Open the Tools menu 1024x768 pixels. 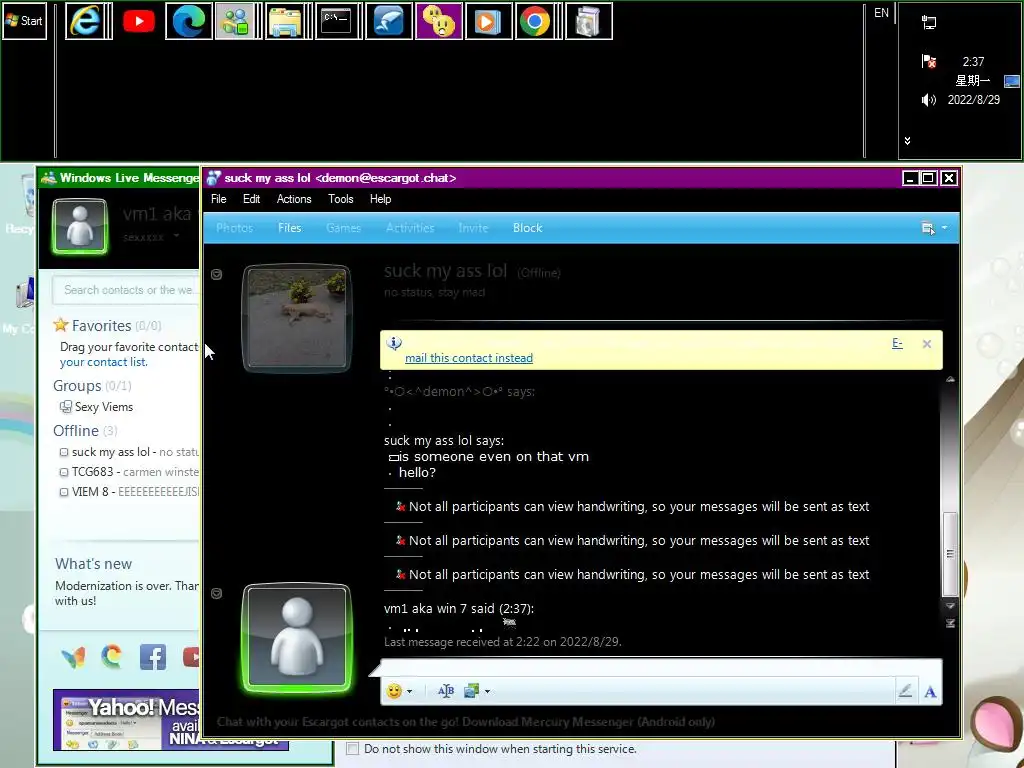(340, 199)
